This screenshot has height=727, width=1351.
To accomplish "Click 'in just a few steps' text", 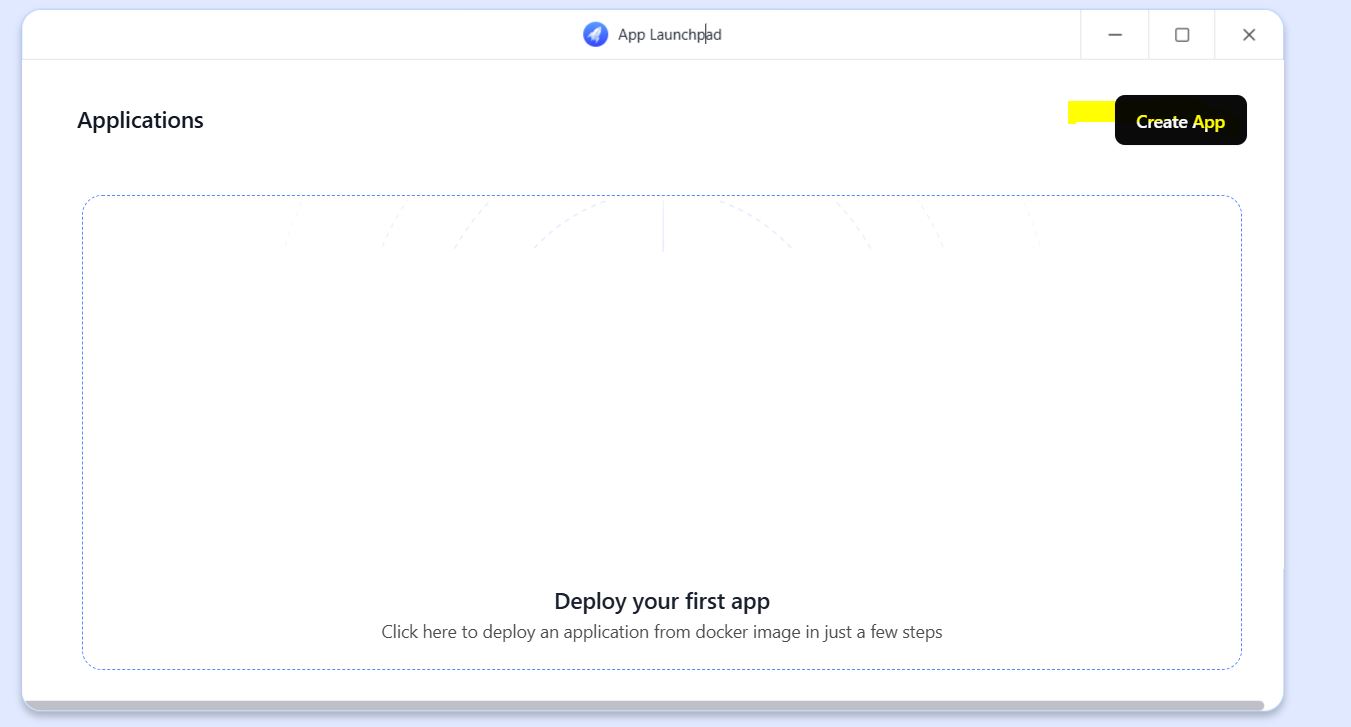I will click(874, 632).
